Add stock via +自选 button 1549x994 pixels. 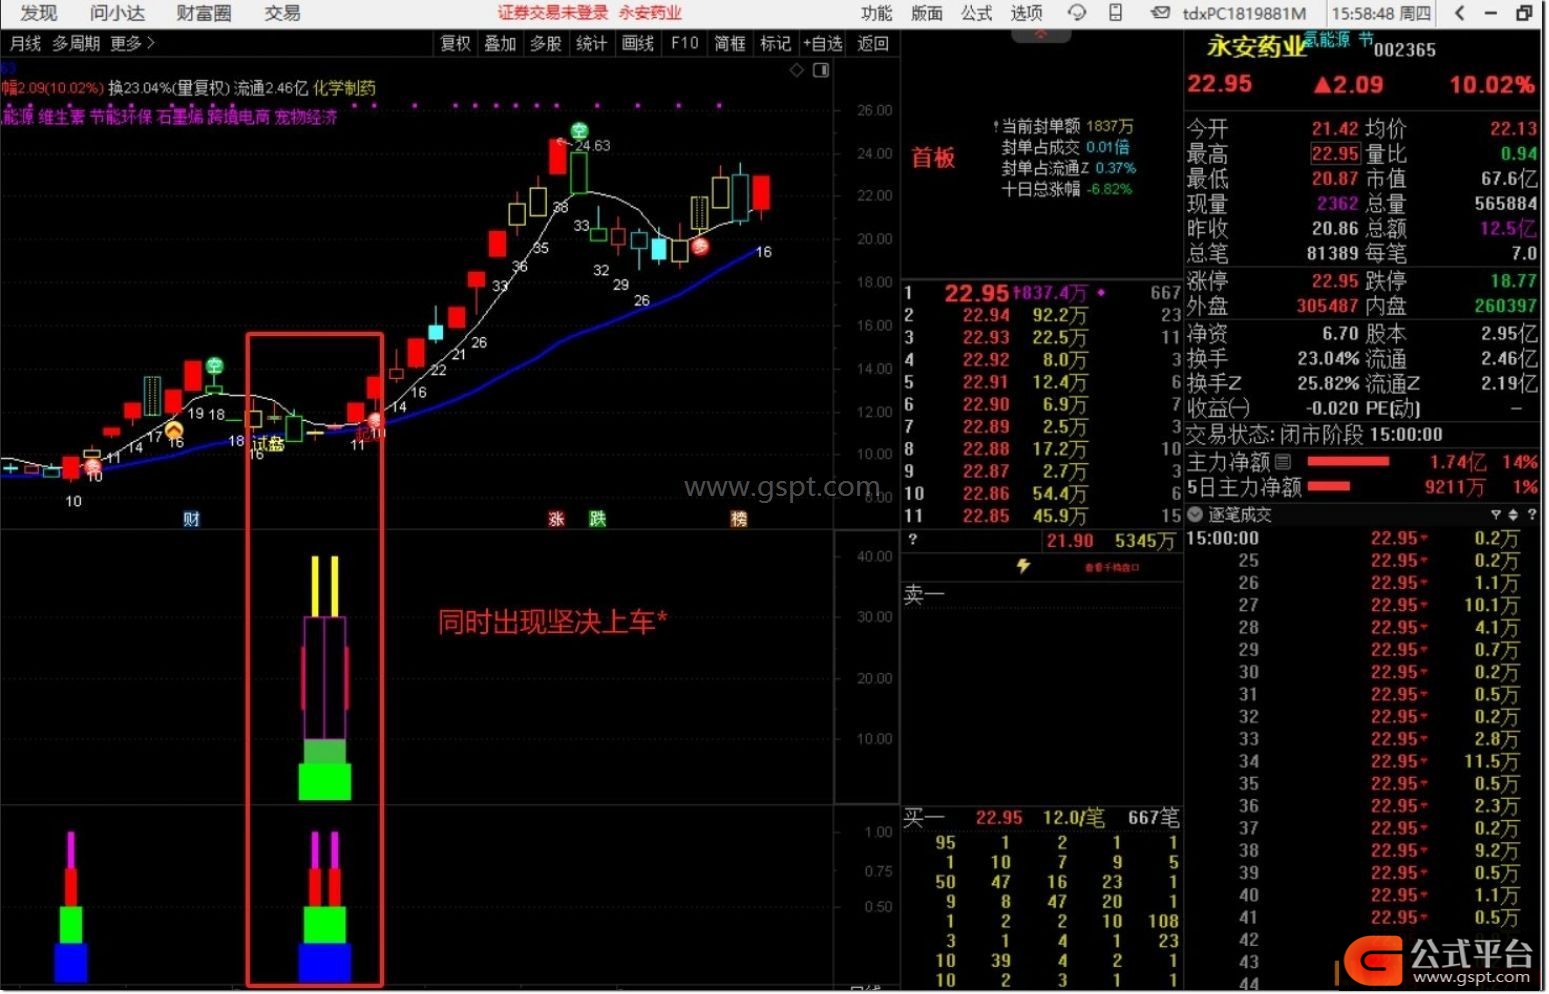click(x=822, y=43)
